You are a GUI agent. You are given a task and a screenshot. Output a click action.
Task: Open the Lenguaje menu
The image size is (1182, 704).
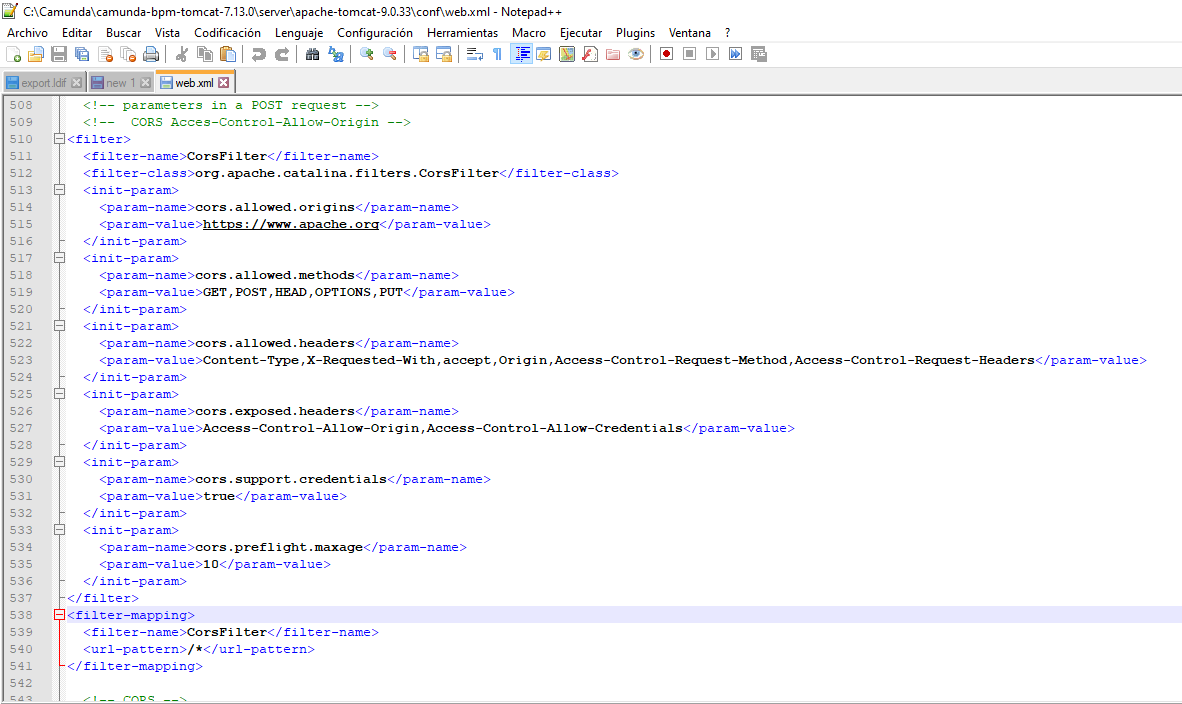[x=299, y=33]
